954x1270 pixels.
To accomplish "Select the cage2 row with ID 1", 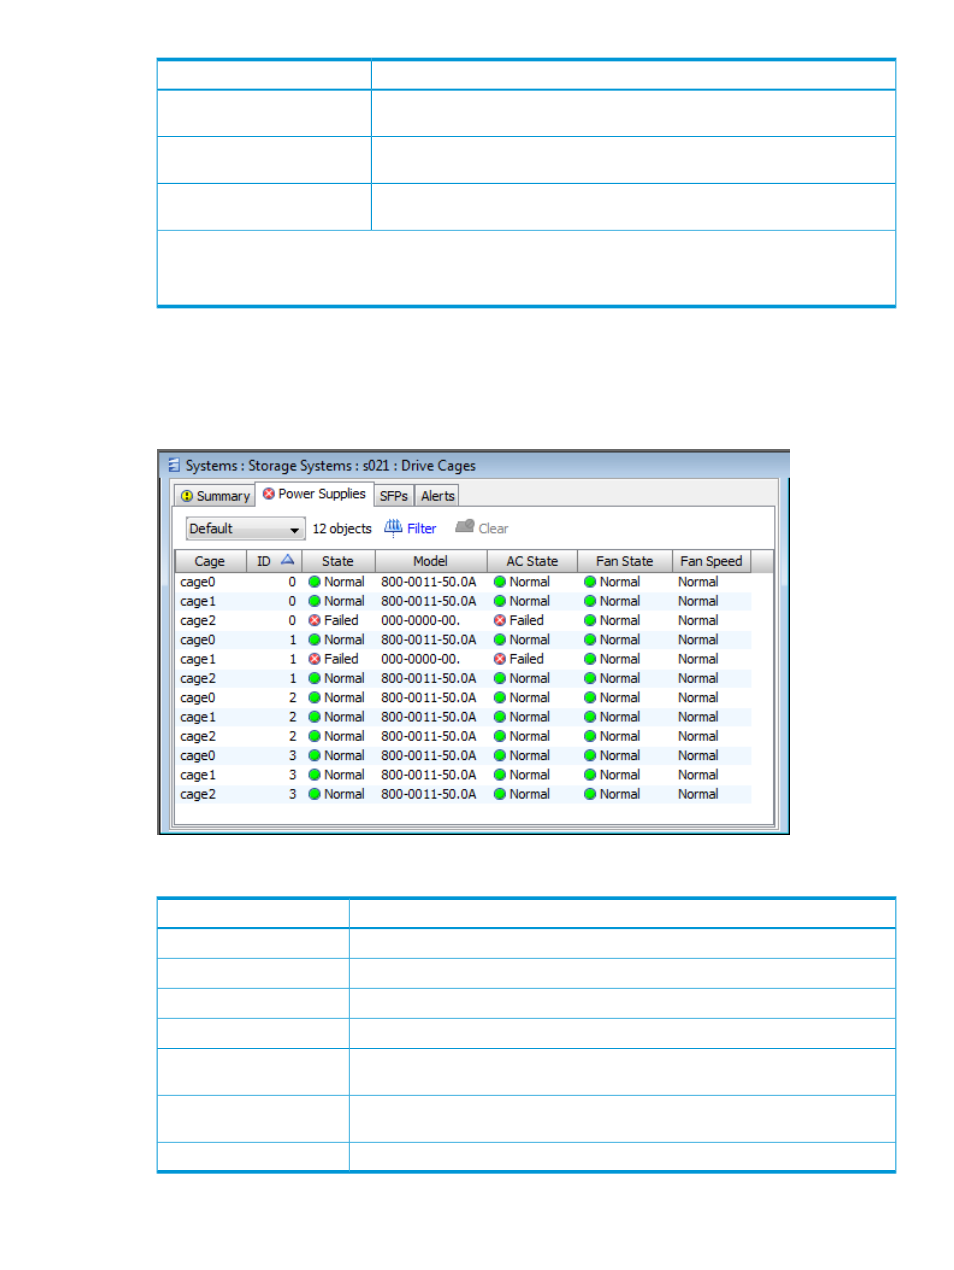I will (463, 679).
